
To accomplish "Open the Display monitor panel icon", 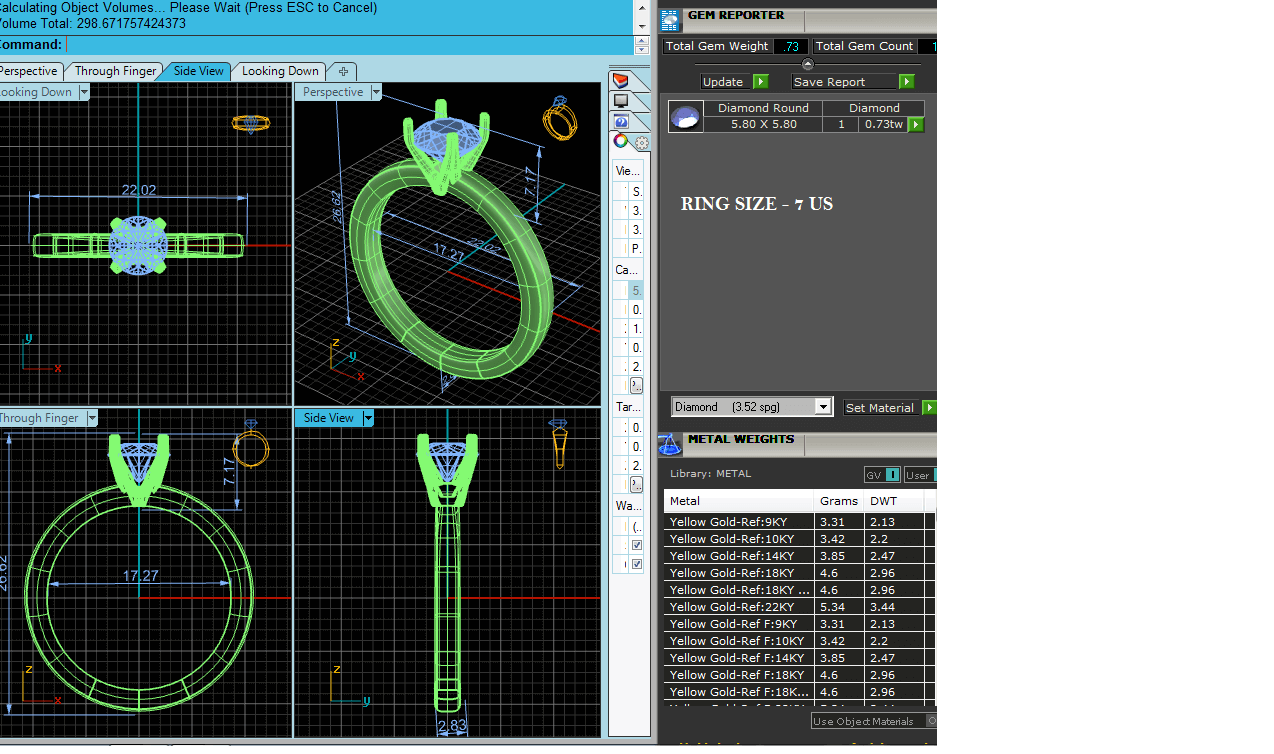I will click(621, 101).
